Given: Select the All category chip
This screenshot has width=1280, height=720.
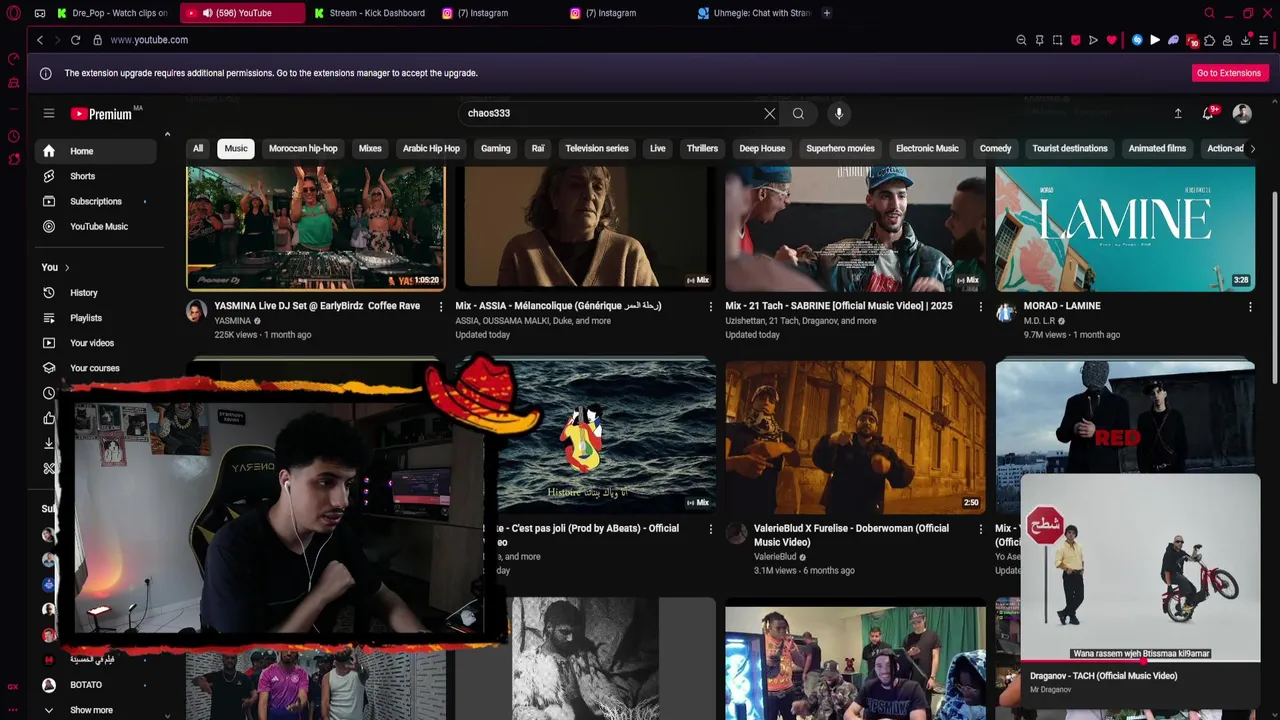Looking at the screenshot, I should [x=198, y=148].
